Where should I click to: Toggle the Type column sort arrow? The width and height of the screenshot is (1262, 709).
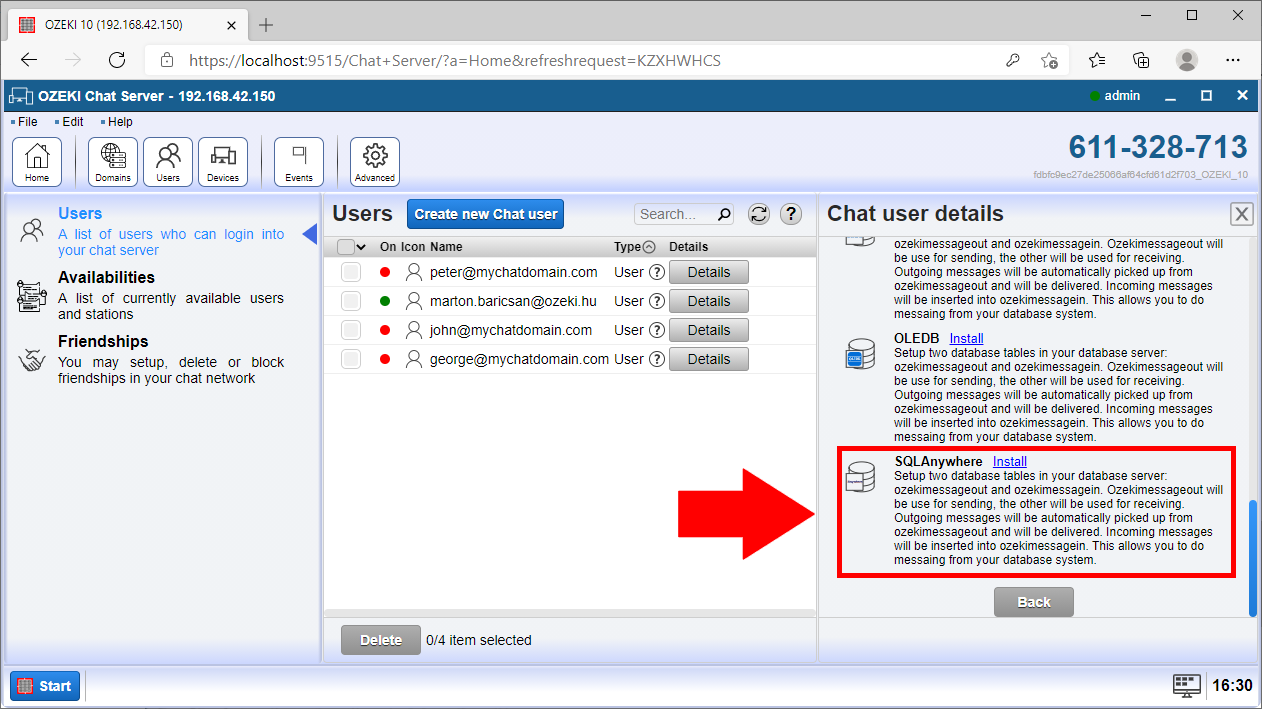pyautogui.click(x=649, y=247)
